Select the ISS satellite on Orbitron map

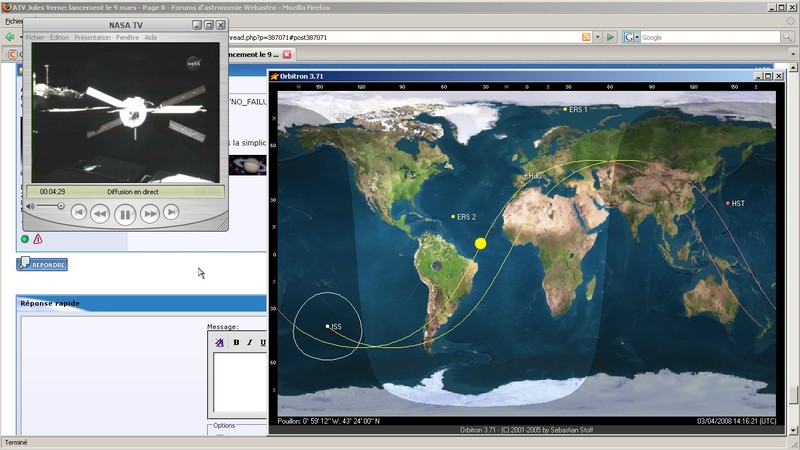pos(328,326)
